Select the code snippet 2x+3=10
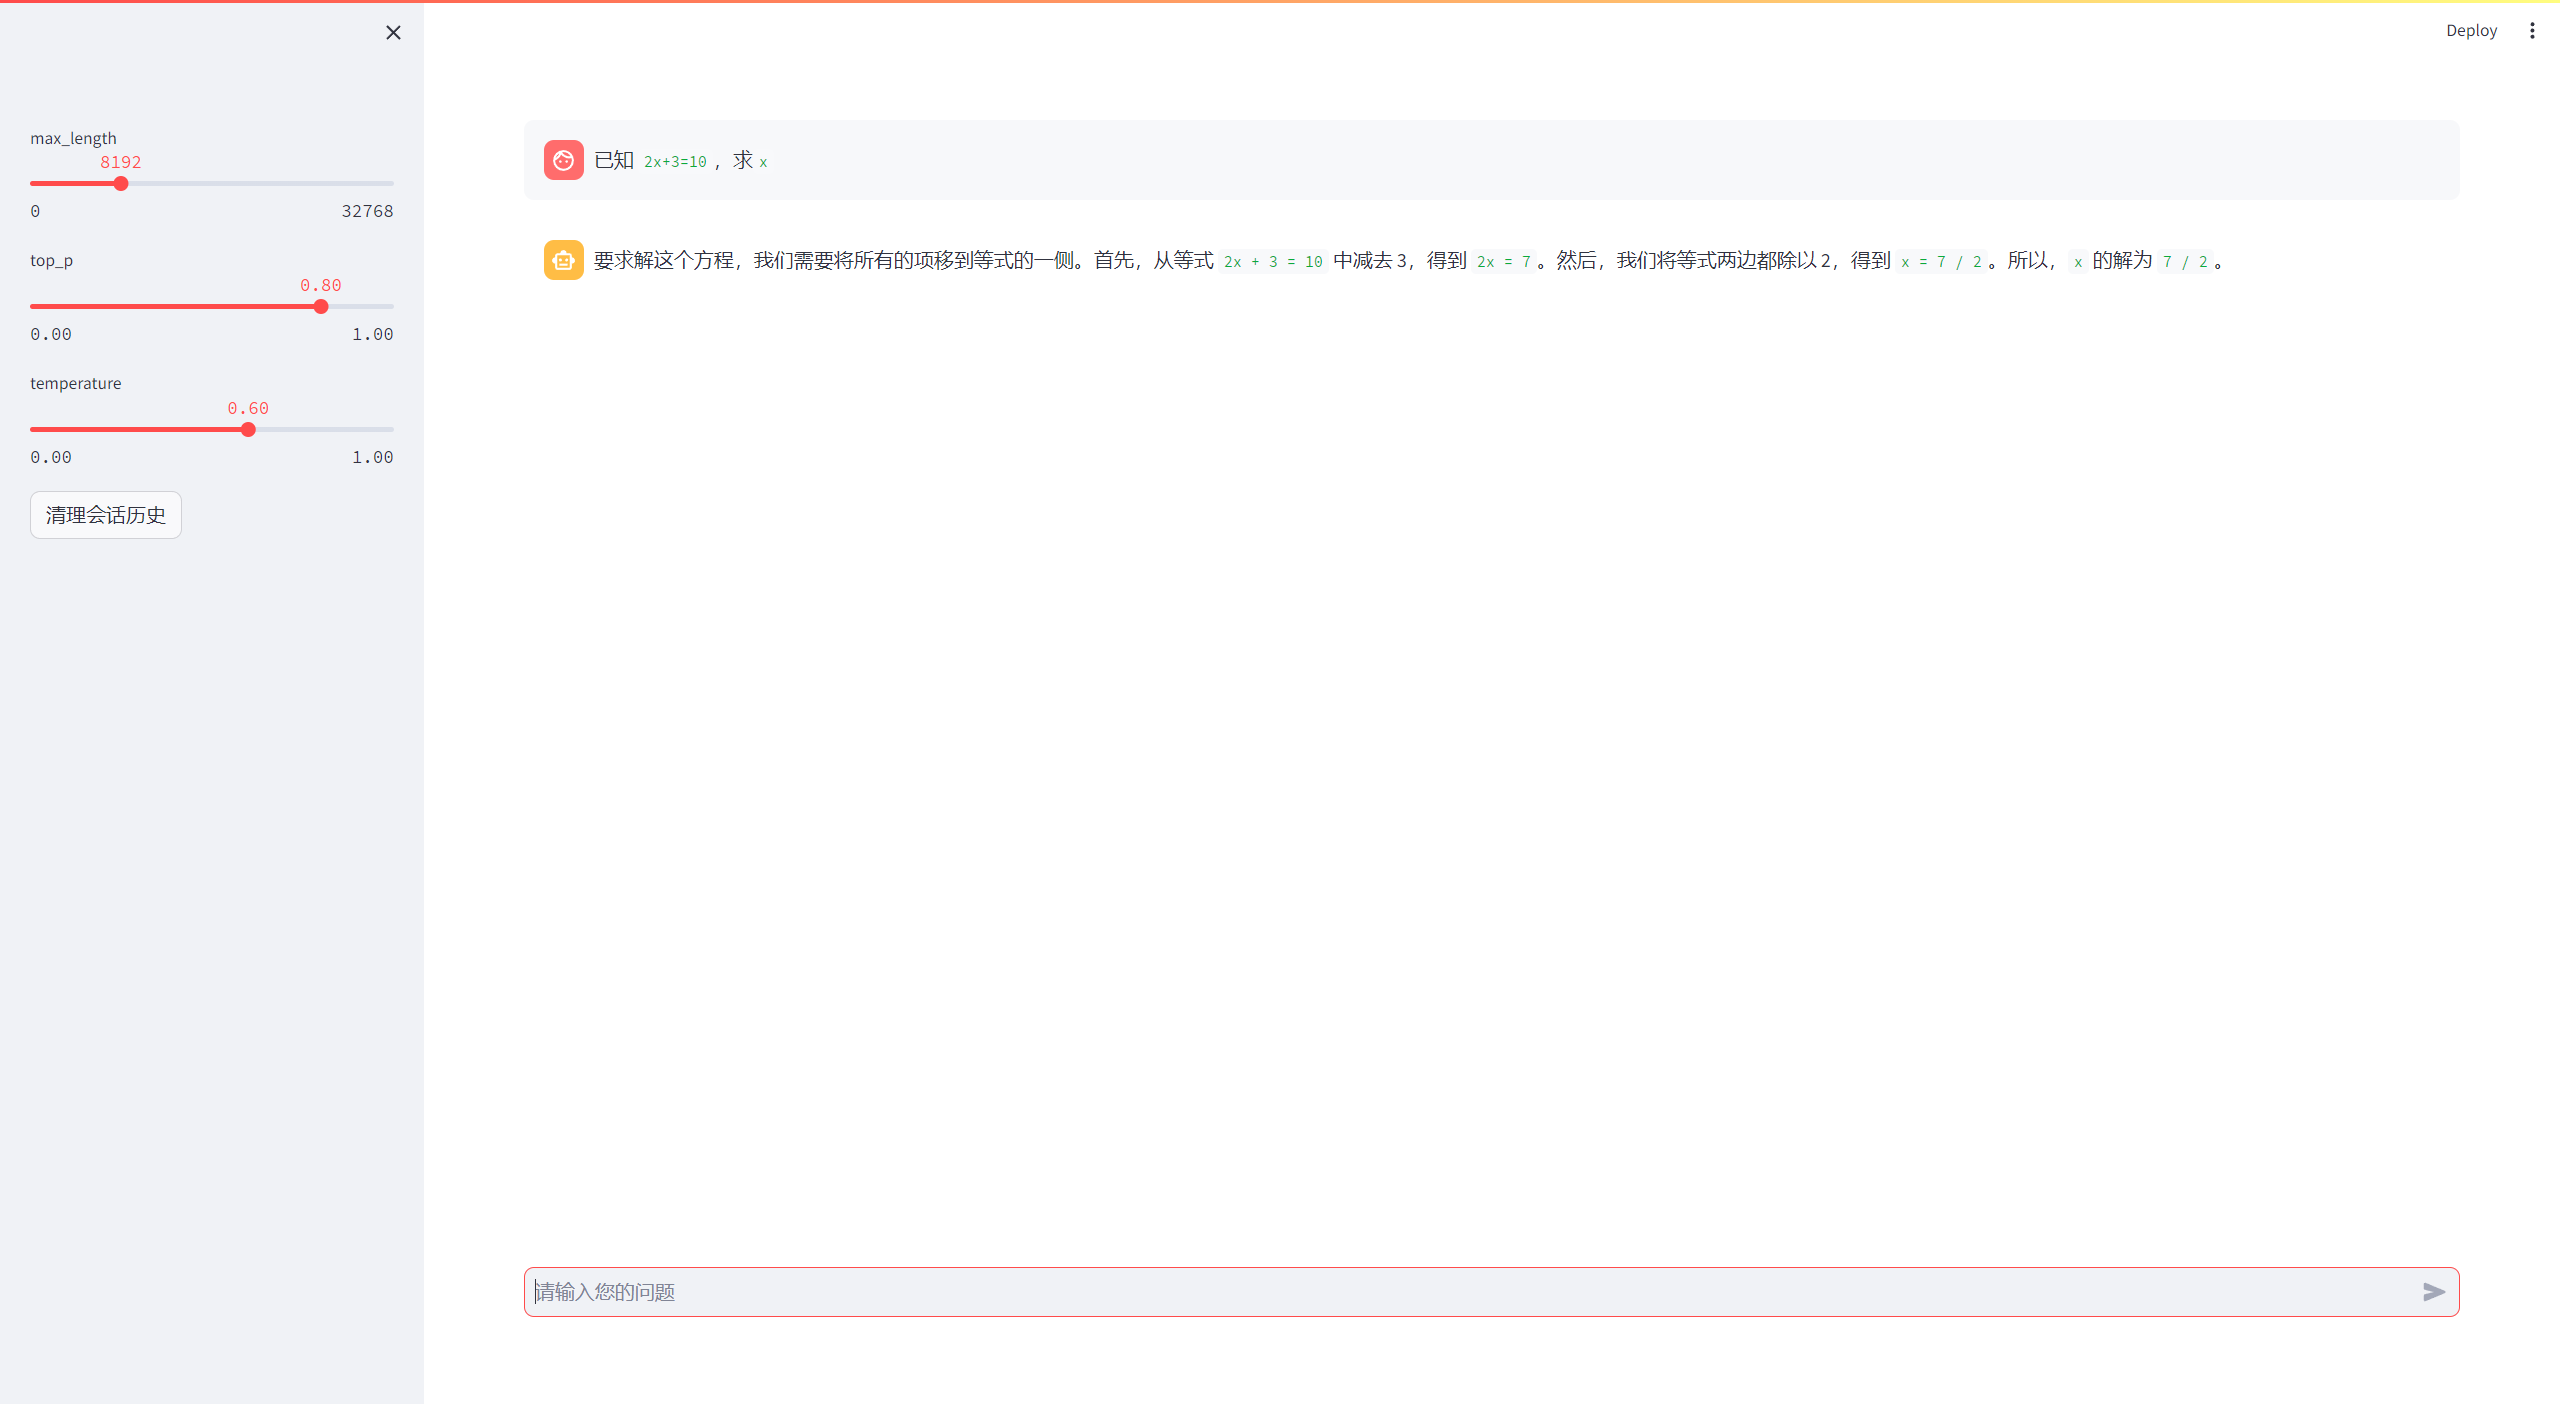 (x=674, y=161)
